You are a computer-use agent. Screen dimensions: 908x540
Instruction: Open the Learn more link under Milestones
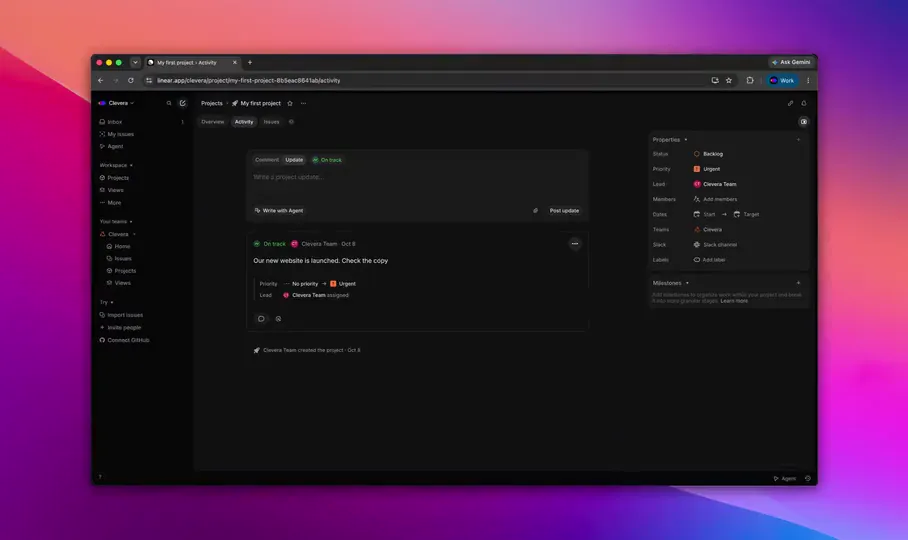tap(734, 301)
